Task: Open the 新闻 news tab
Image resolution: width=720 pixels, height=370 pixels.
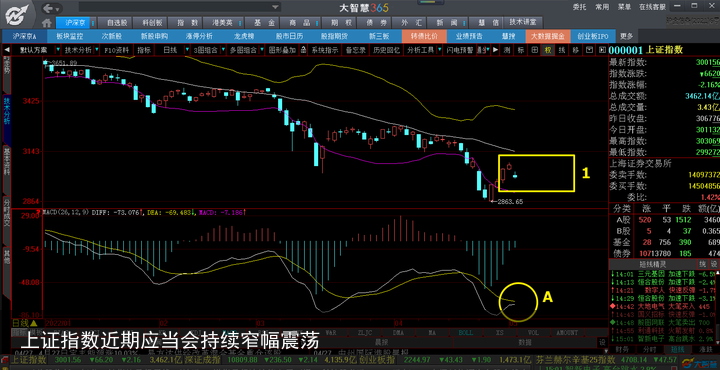Action: (446, 22)
